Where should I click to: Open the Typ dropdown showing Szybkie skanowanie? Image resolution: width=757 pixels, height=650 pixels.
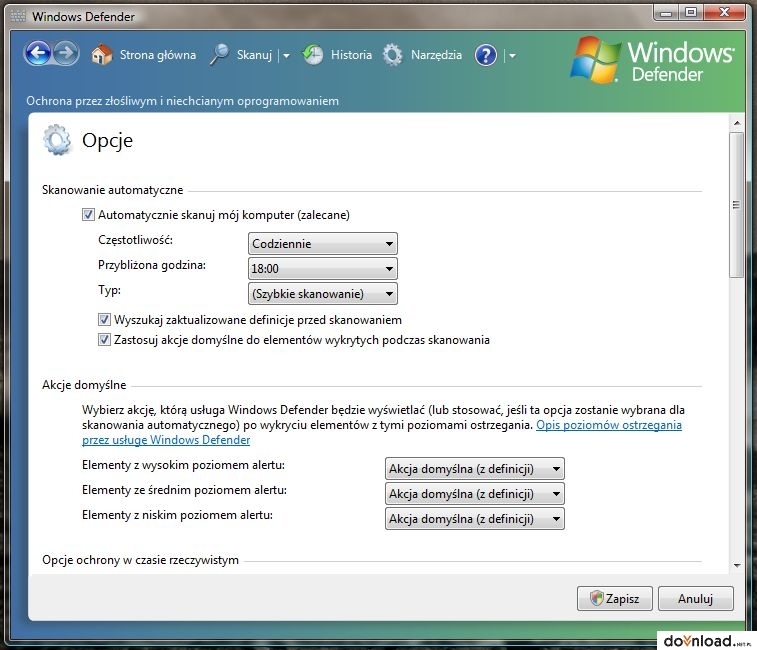322,294
